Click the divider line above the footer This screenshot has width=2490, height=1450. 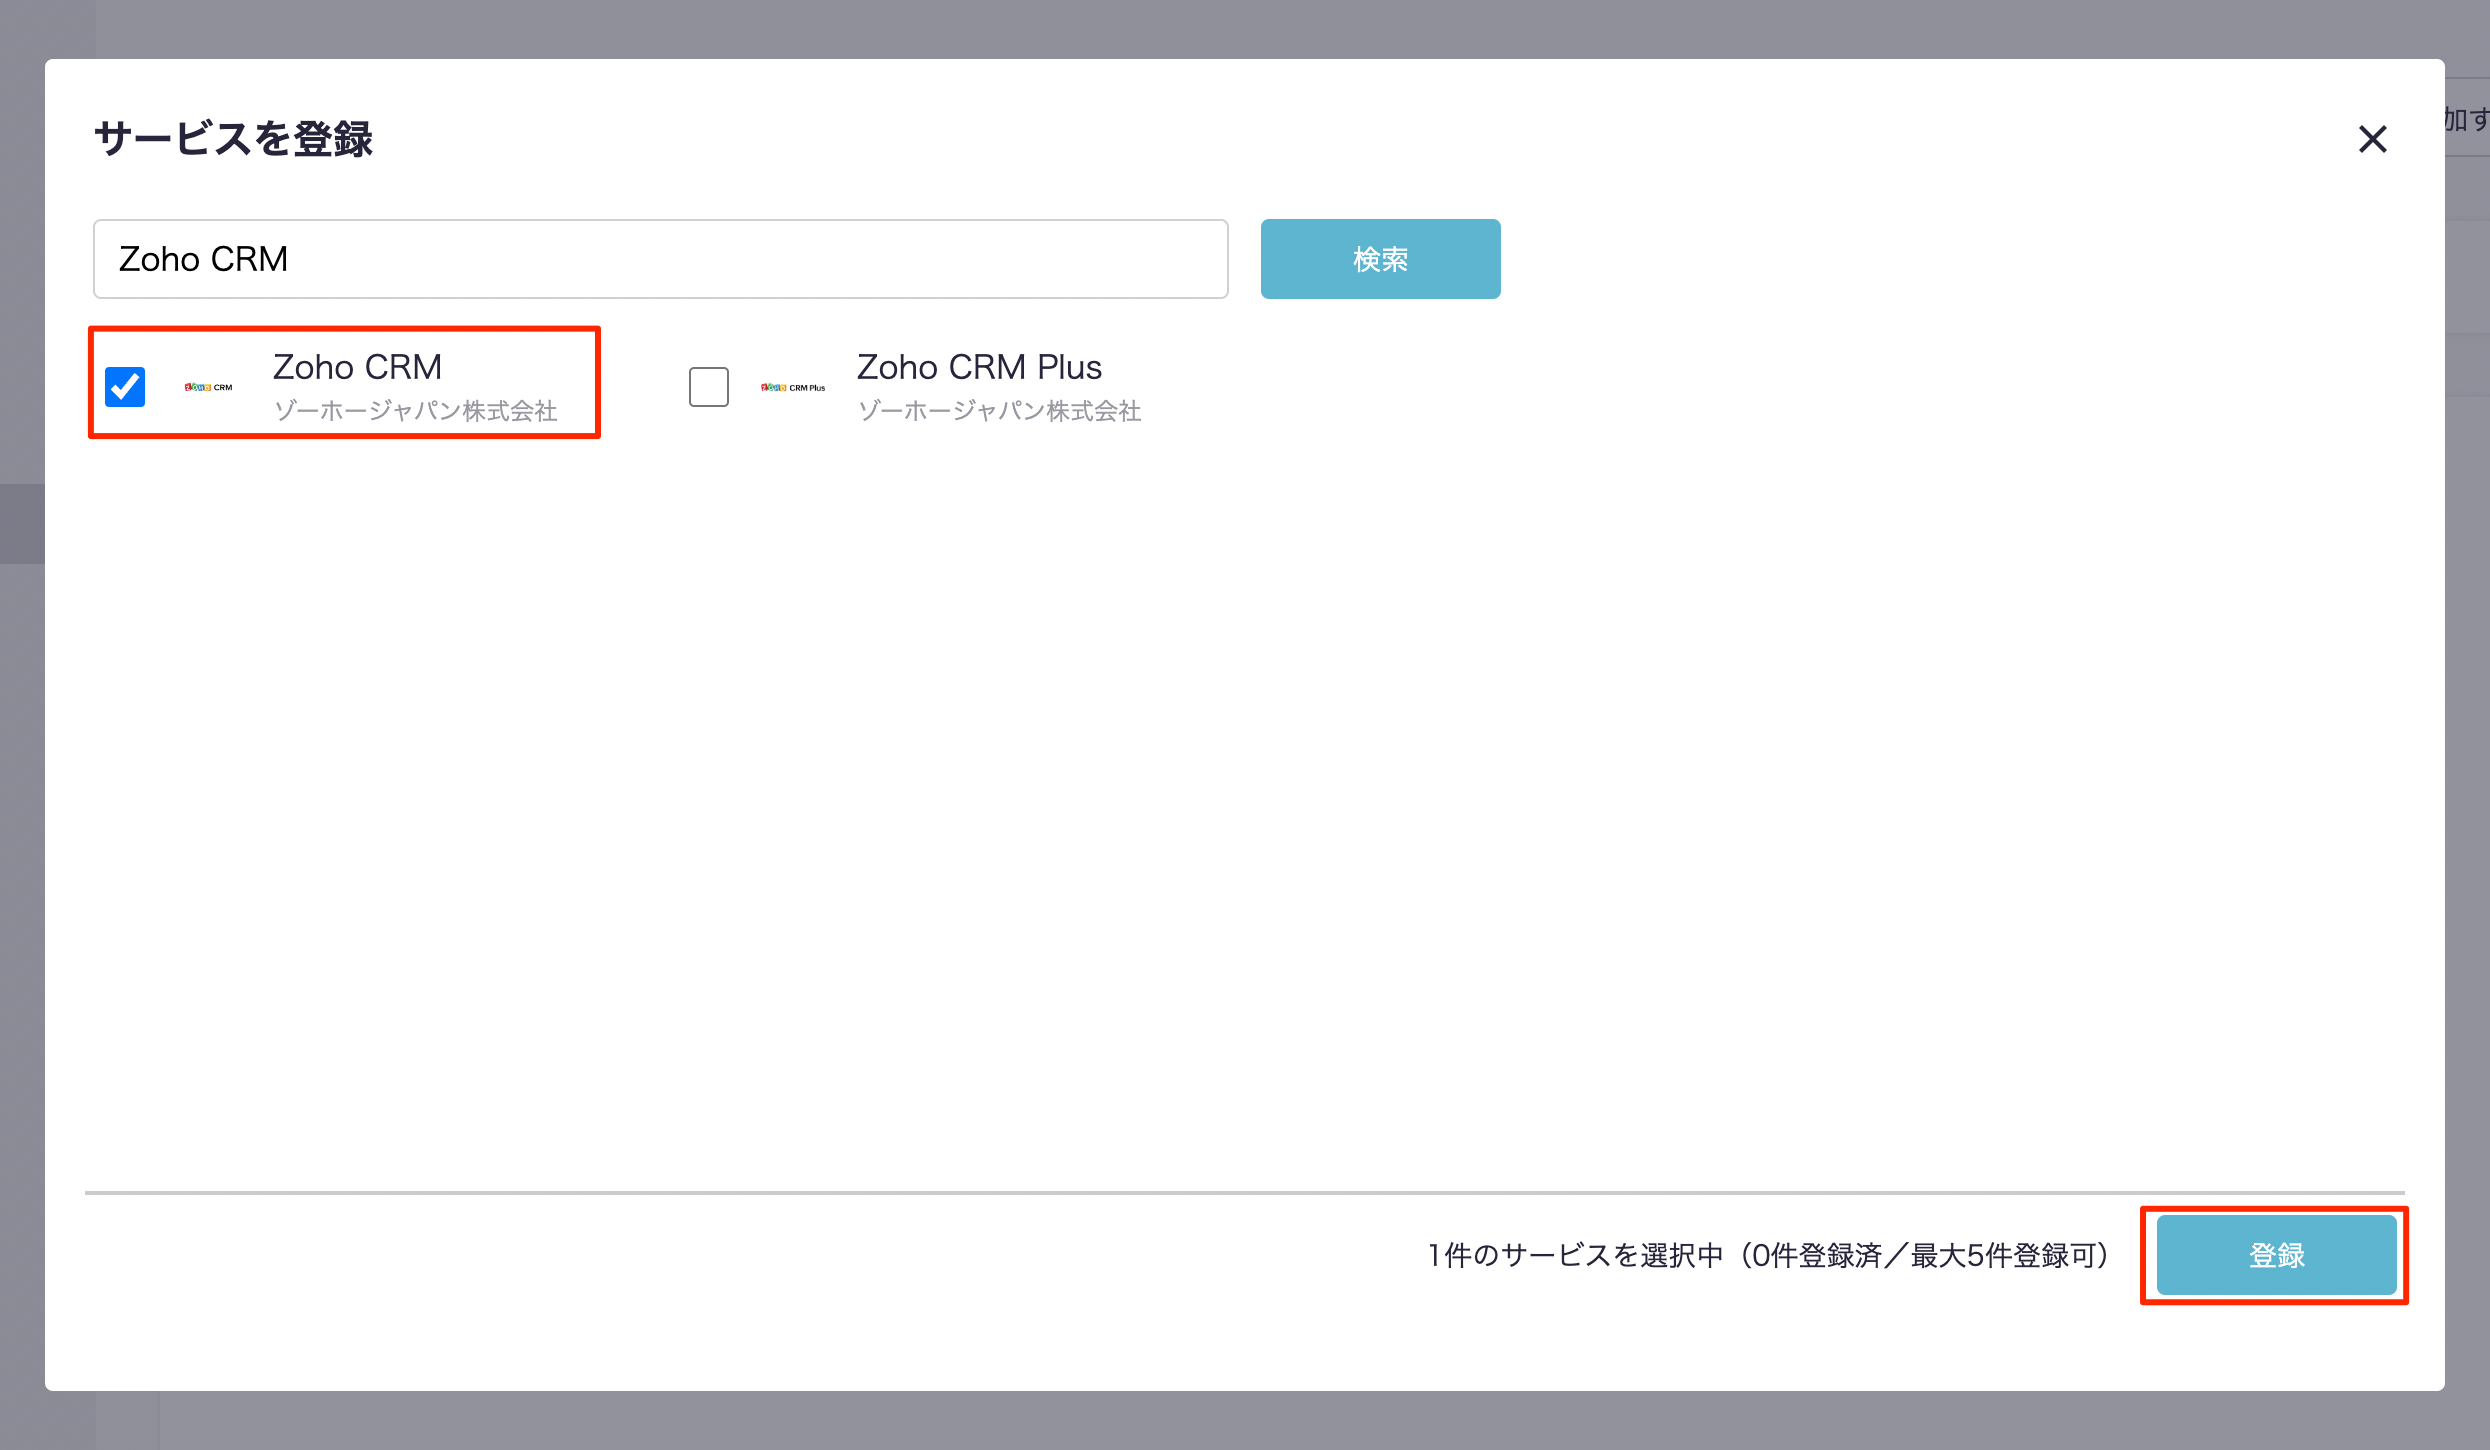[x=1244, y=1192]
